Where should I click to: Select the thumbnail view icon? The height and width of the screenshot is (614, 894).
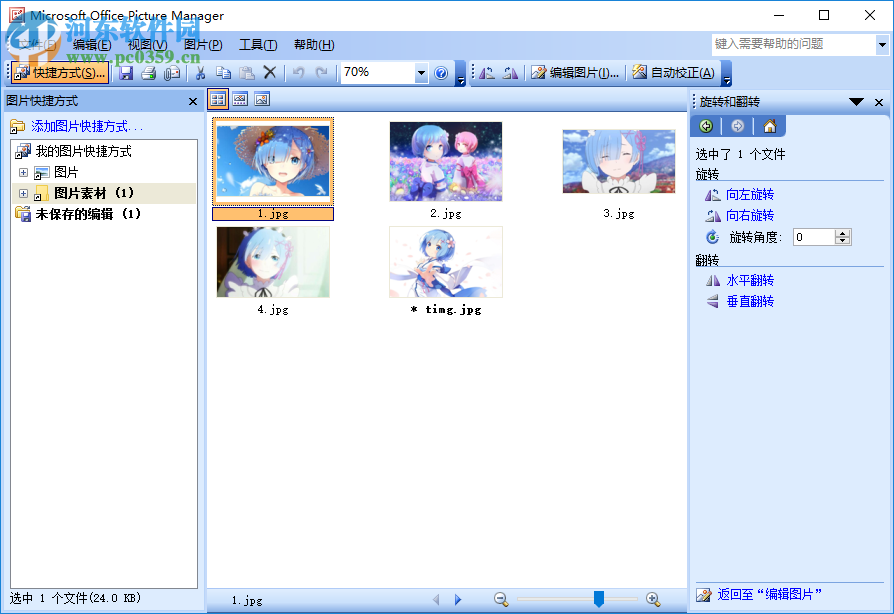(x=218, y=99)
